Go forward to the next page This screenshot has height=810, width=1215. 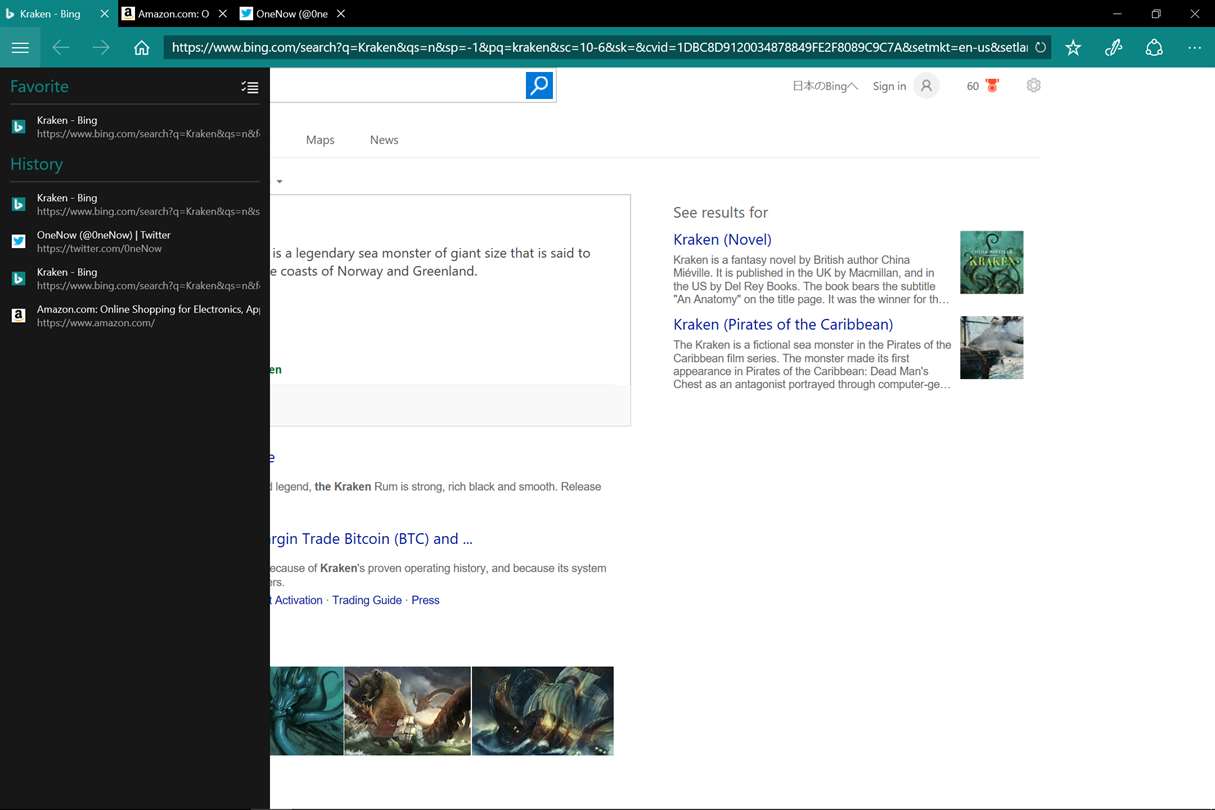click(x=101, y=47)
